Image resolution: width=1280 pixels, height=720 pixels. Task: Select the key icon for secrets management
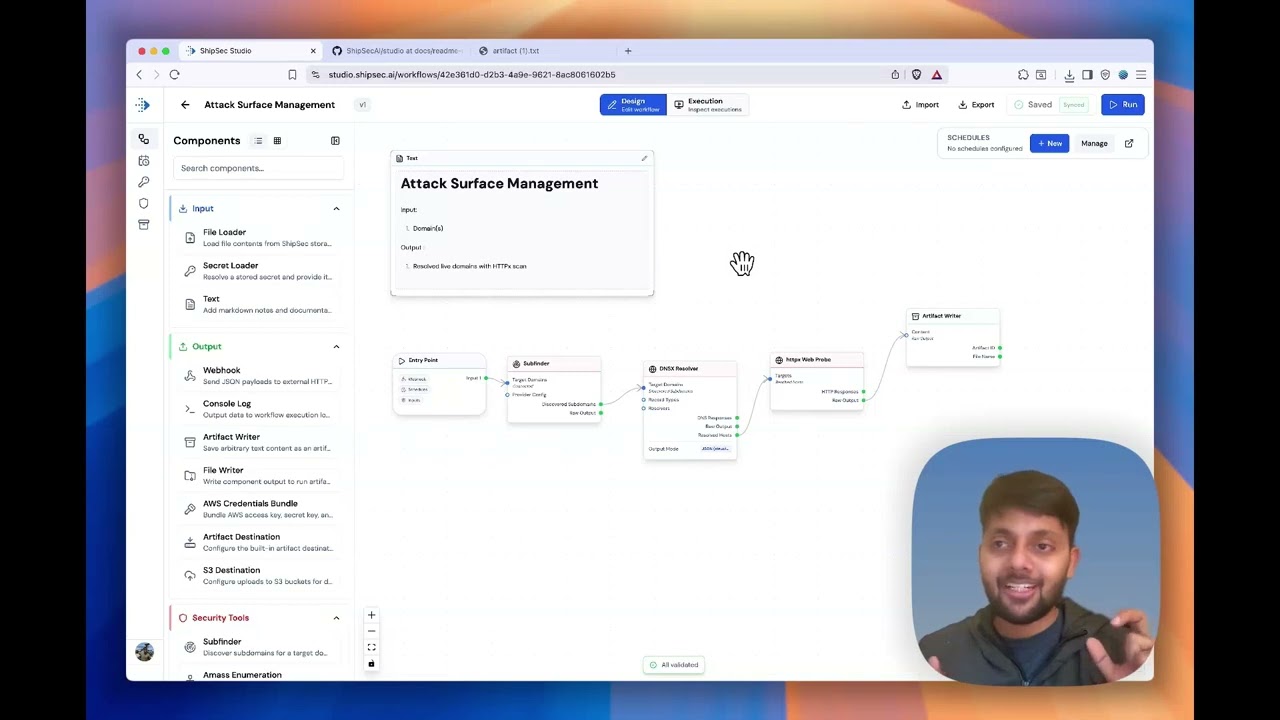pos(144,182)
